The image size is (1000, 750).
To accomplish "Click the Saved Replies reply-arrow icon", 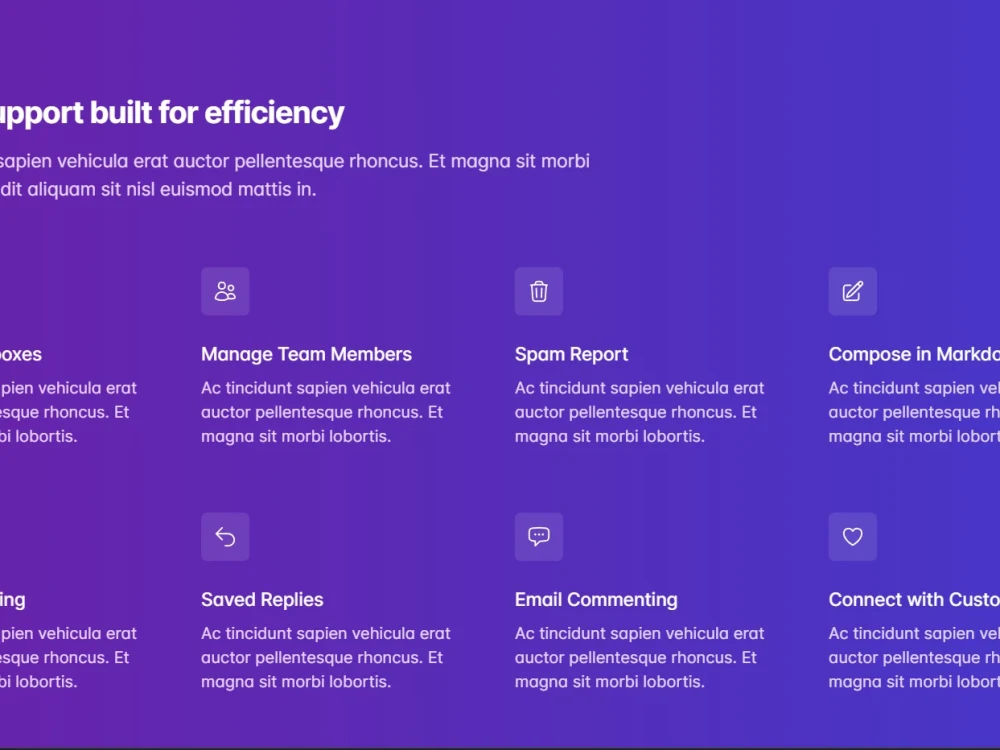I will point(225,537).
